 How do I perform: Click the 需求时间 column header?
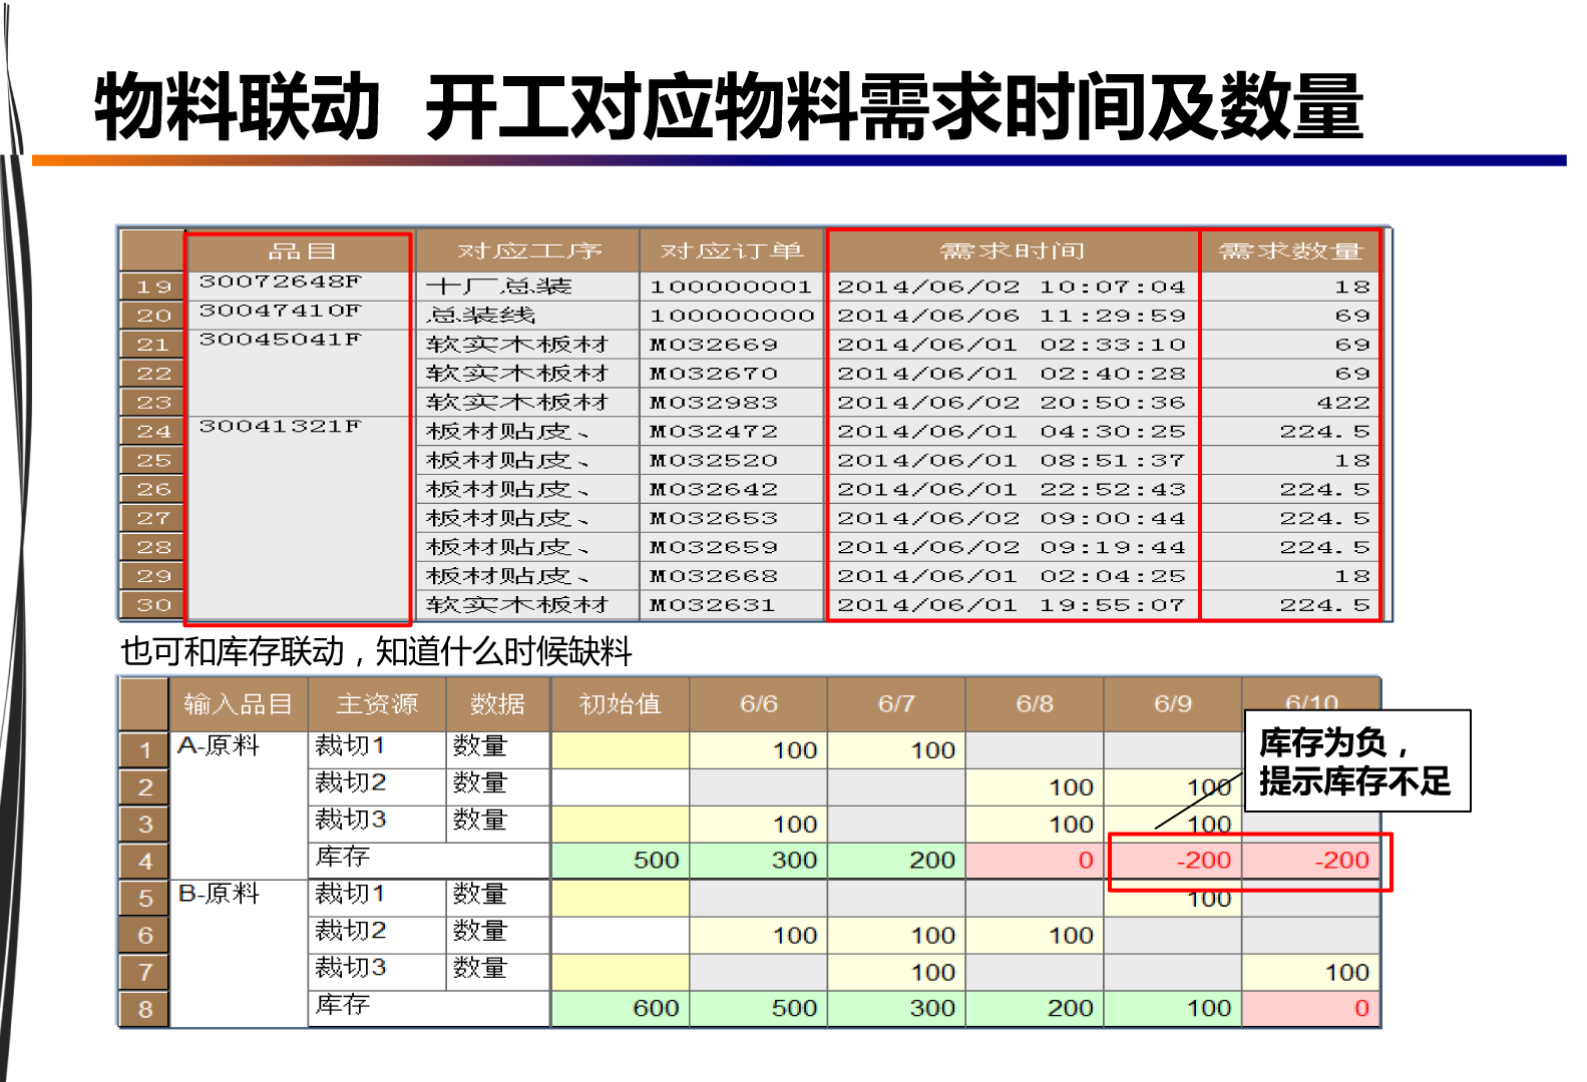[x=1013, y=251]
